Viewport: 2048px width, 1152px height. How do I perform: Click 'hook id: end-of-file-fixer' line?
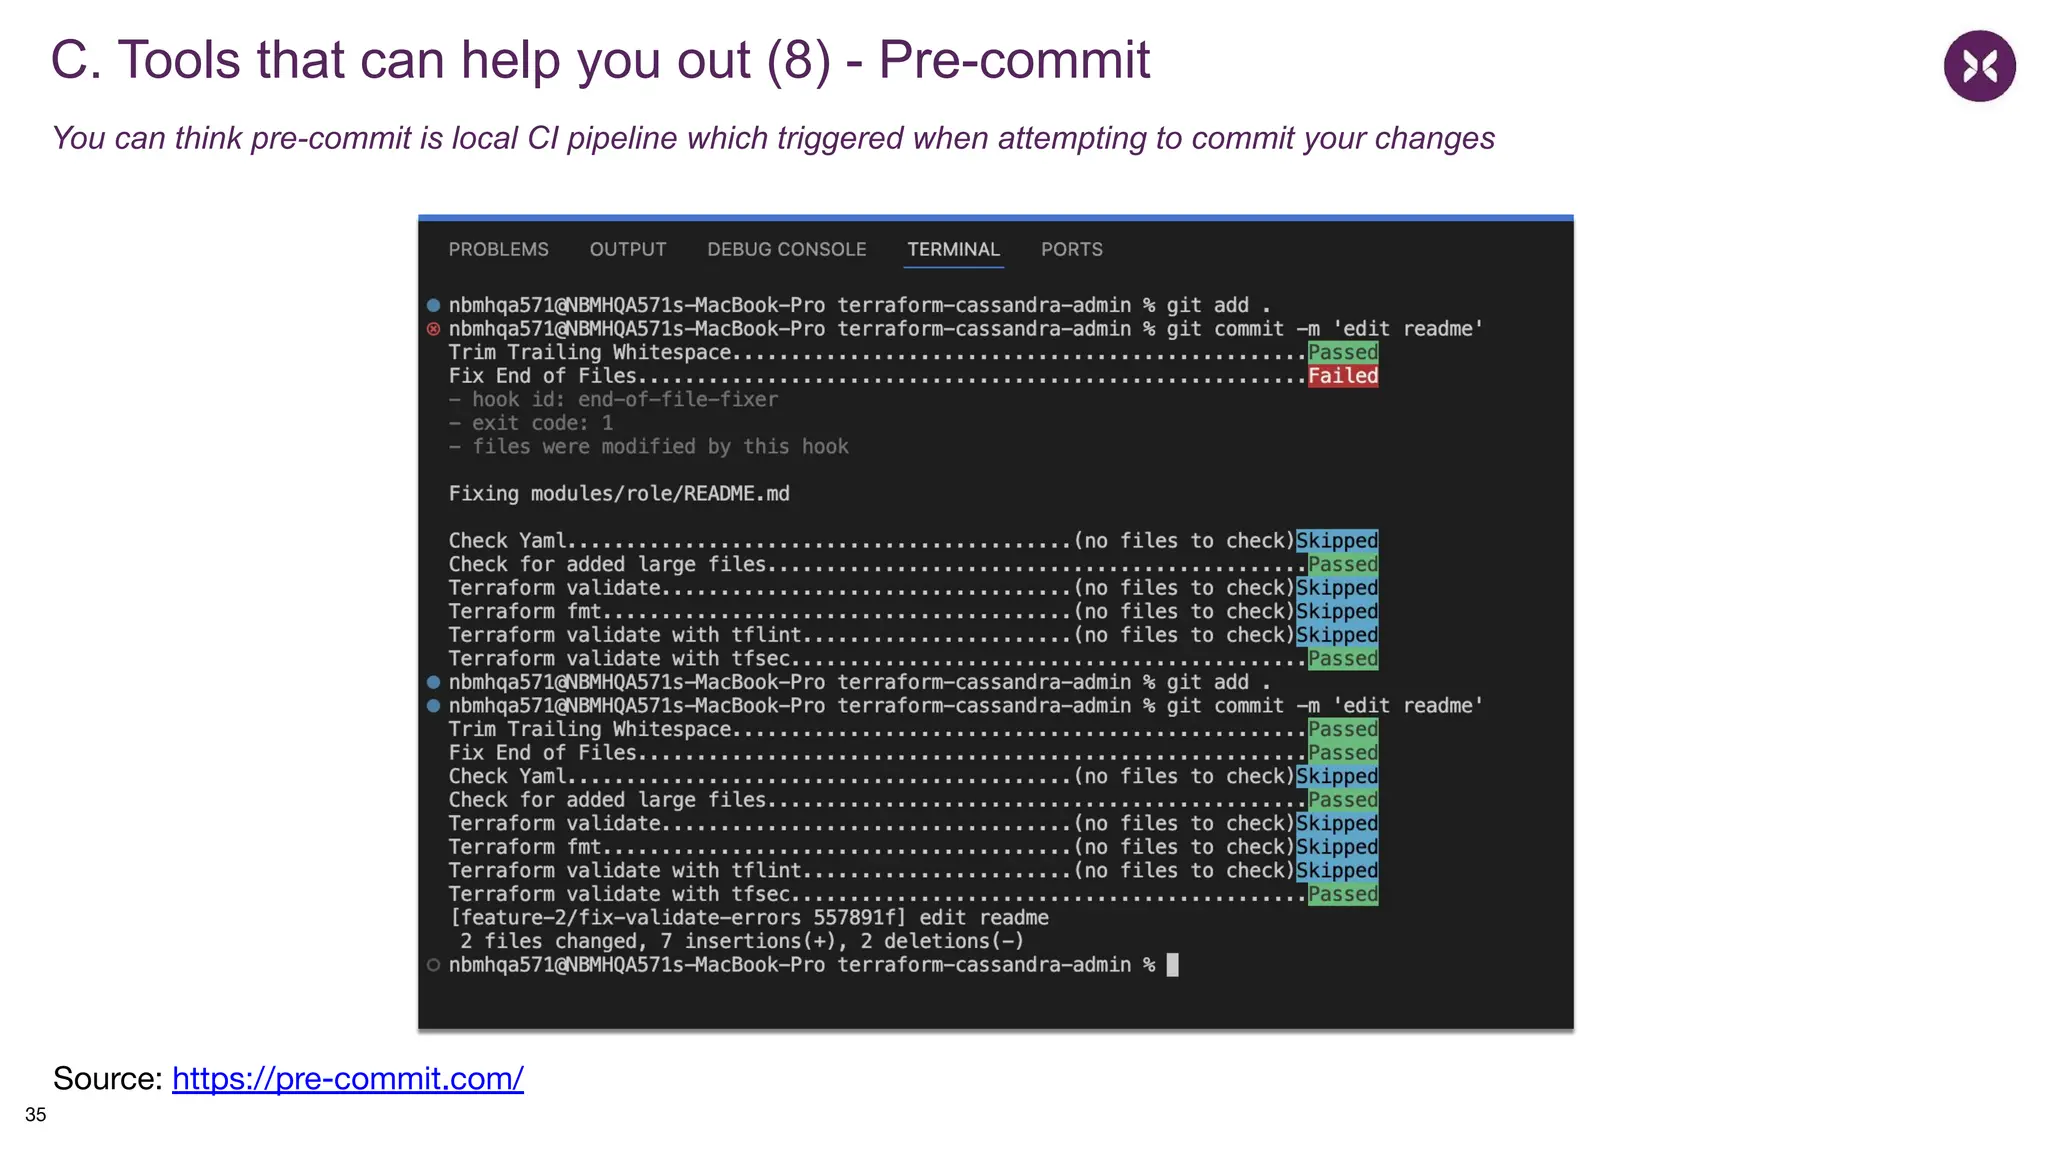[x=613, y=400]
